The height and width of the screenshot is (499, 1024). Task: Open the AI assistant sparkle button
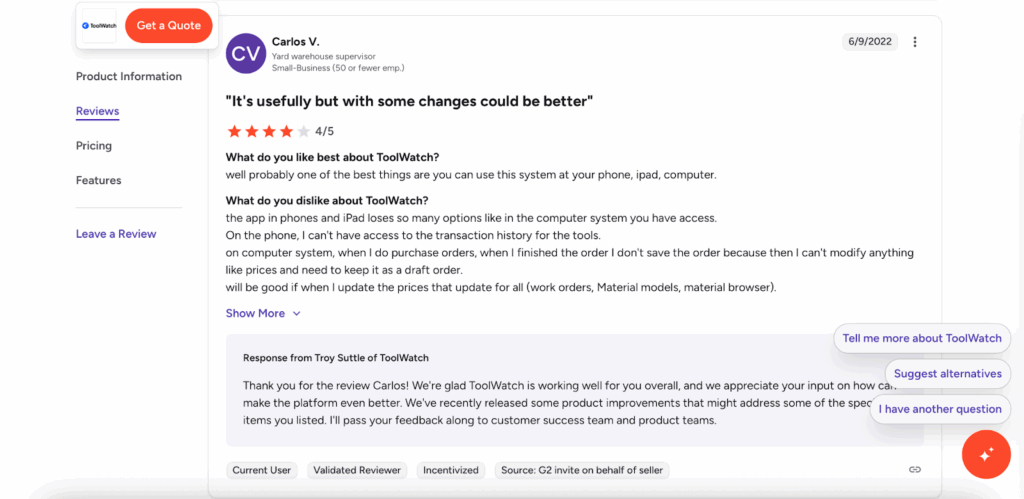click(x=985, y=454)
